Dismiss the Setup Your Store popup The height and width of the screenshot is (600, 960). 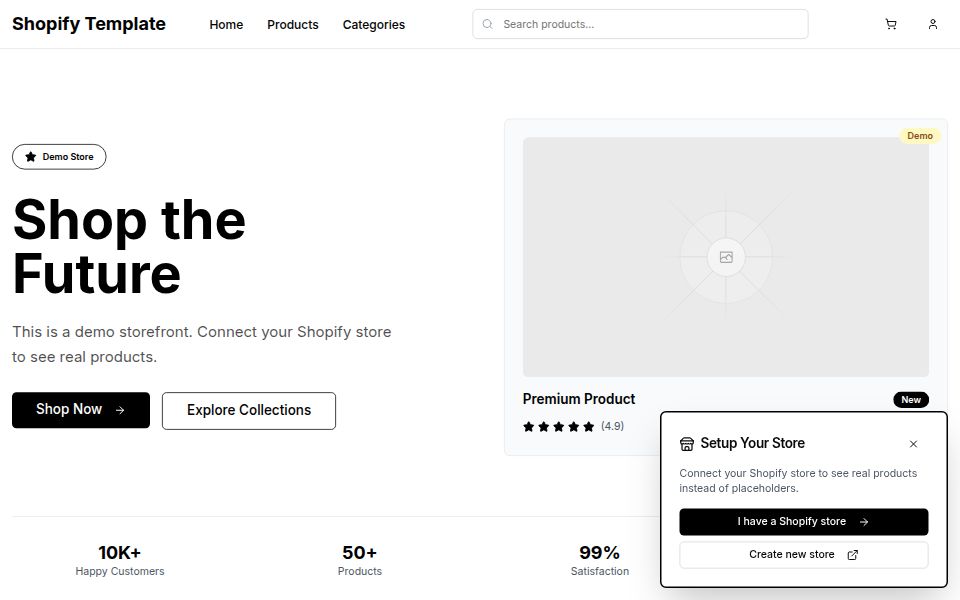(x=913, y=444)
